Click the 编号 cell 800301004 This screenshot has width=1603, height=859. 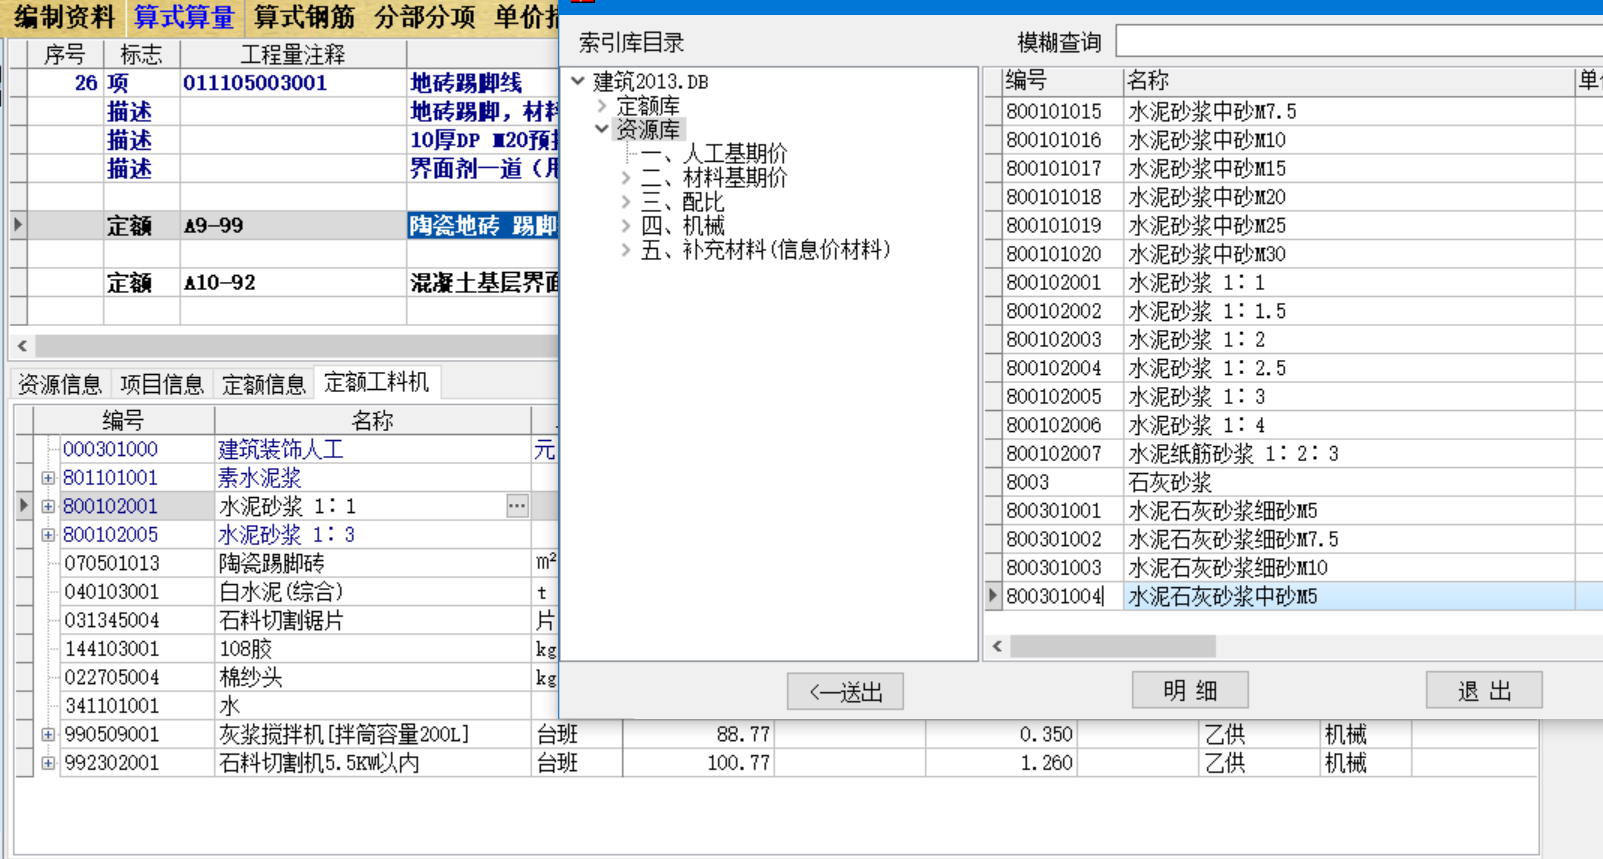[1062, 596]
